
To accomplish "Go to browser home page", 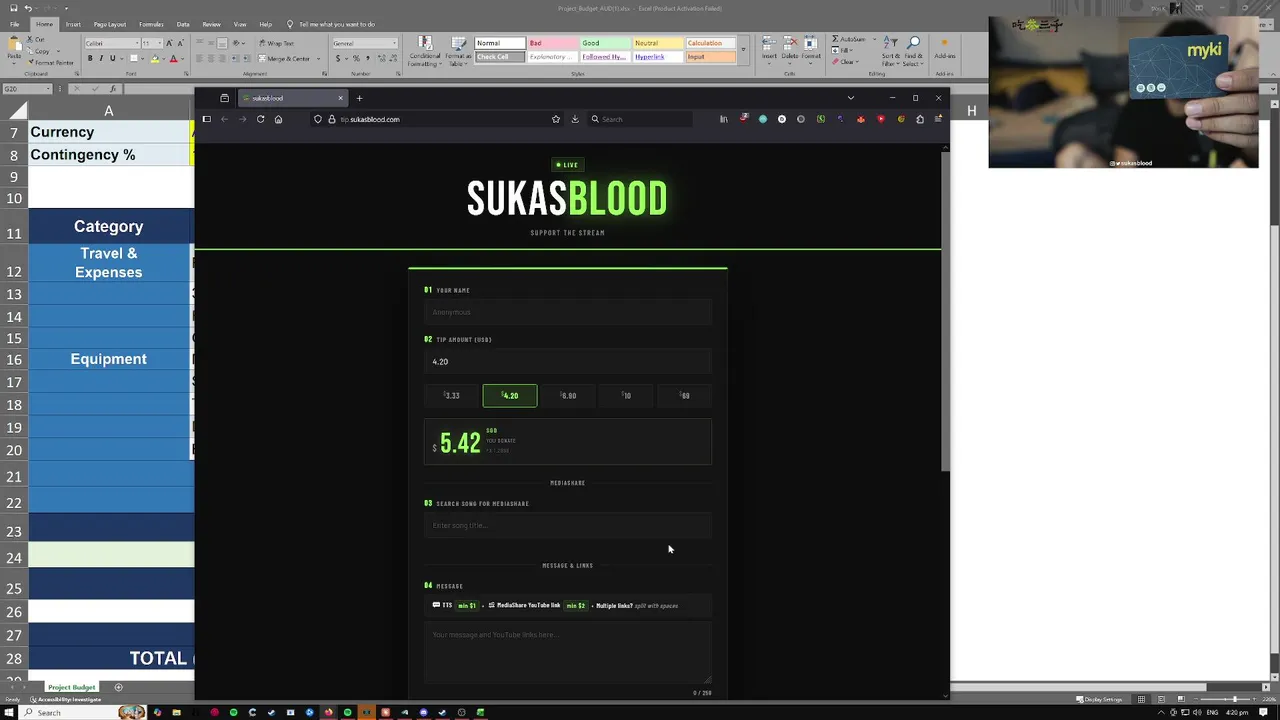I will click(x=278, y=119).
